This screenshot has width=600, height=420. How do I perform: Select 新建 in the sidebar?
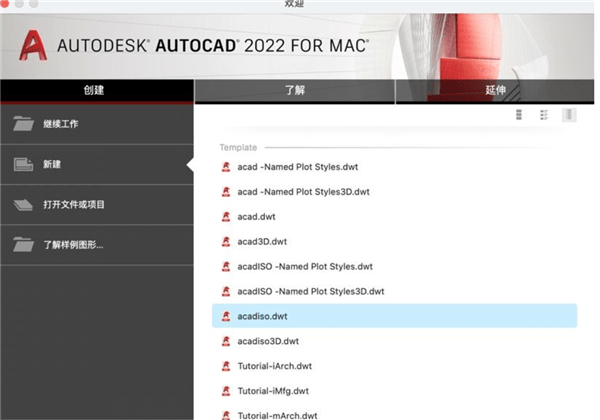(x=97, y=164)
